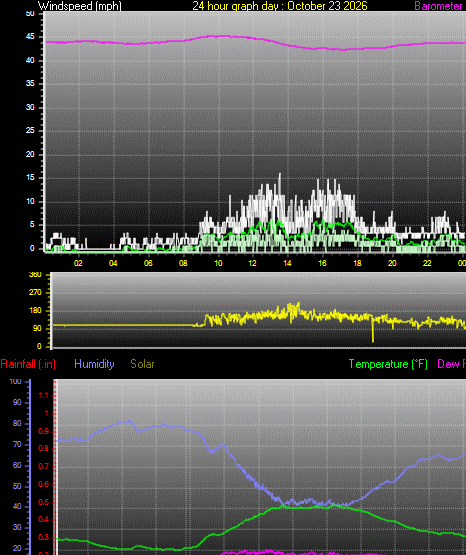Click the '16' hour label on the time axis
This screenshot has width=466, height=555.
[x=322, y=263]
